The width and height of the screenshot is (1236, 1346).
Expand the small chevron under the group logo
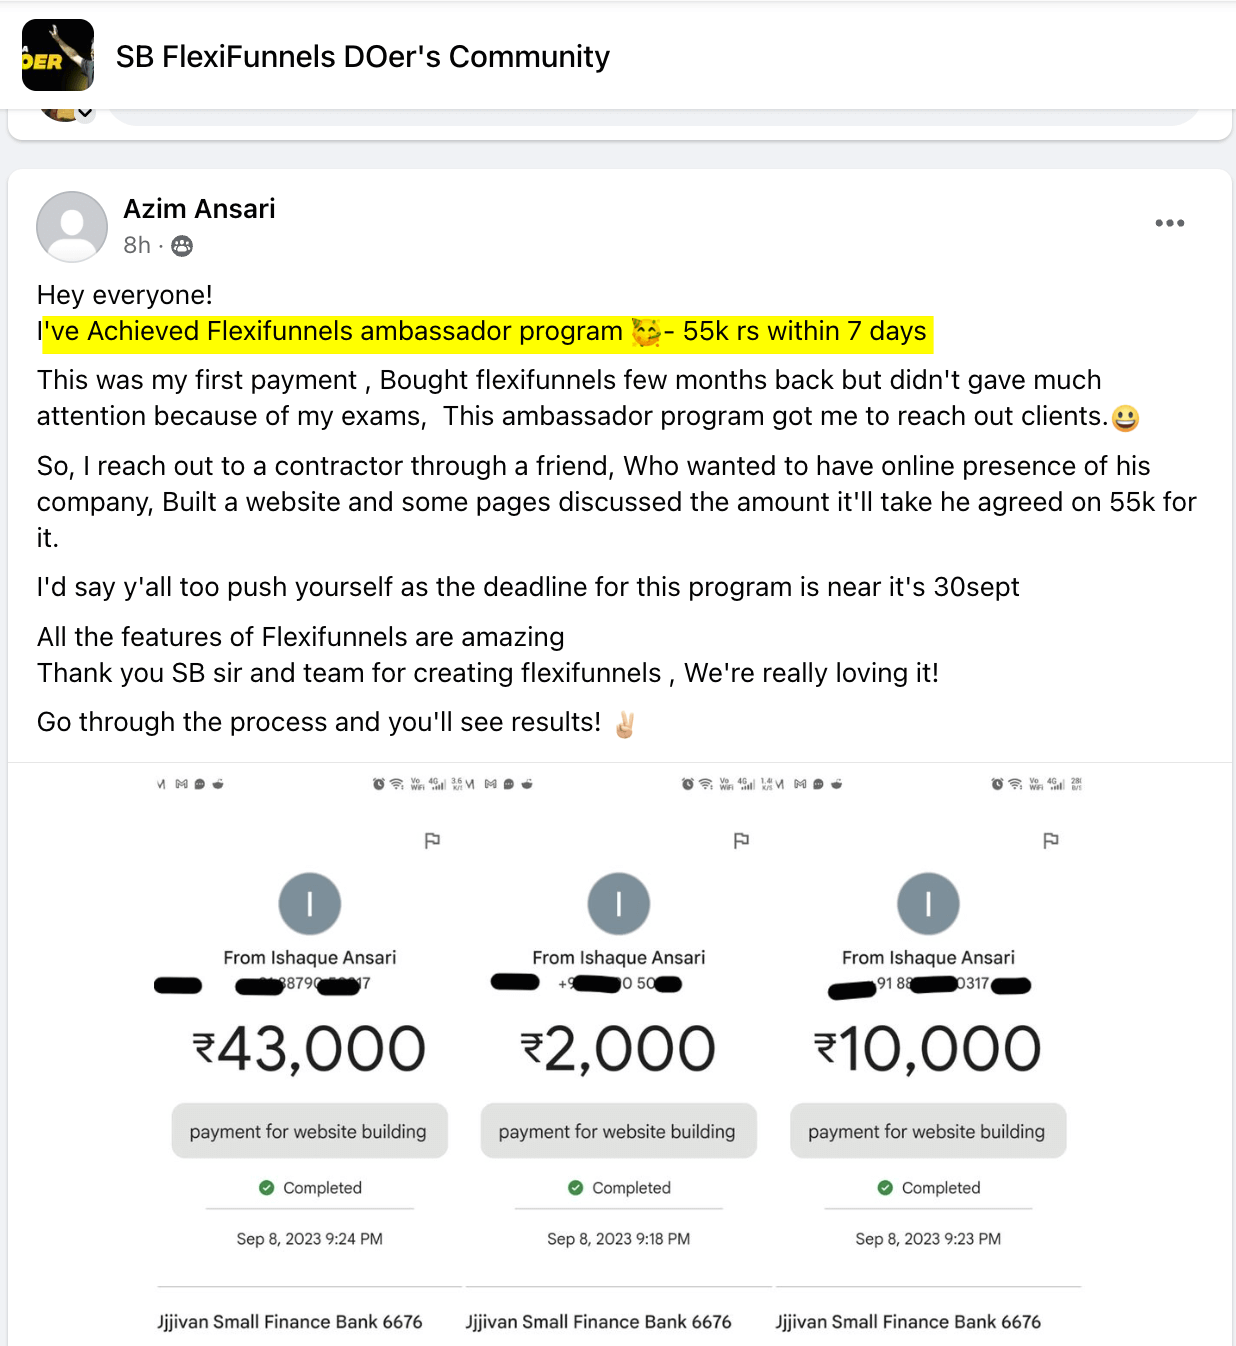tap(86, 112)
